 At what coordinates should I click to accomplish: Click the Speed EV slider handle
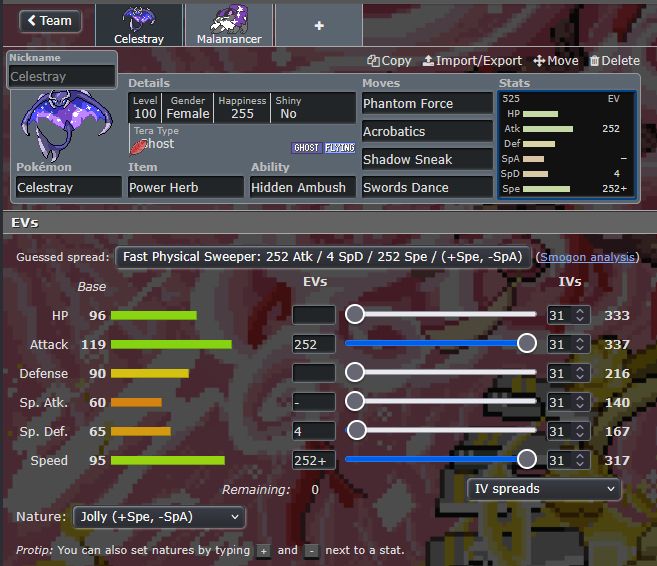(527, 459)
